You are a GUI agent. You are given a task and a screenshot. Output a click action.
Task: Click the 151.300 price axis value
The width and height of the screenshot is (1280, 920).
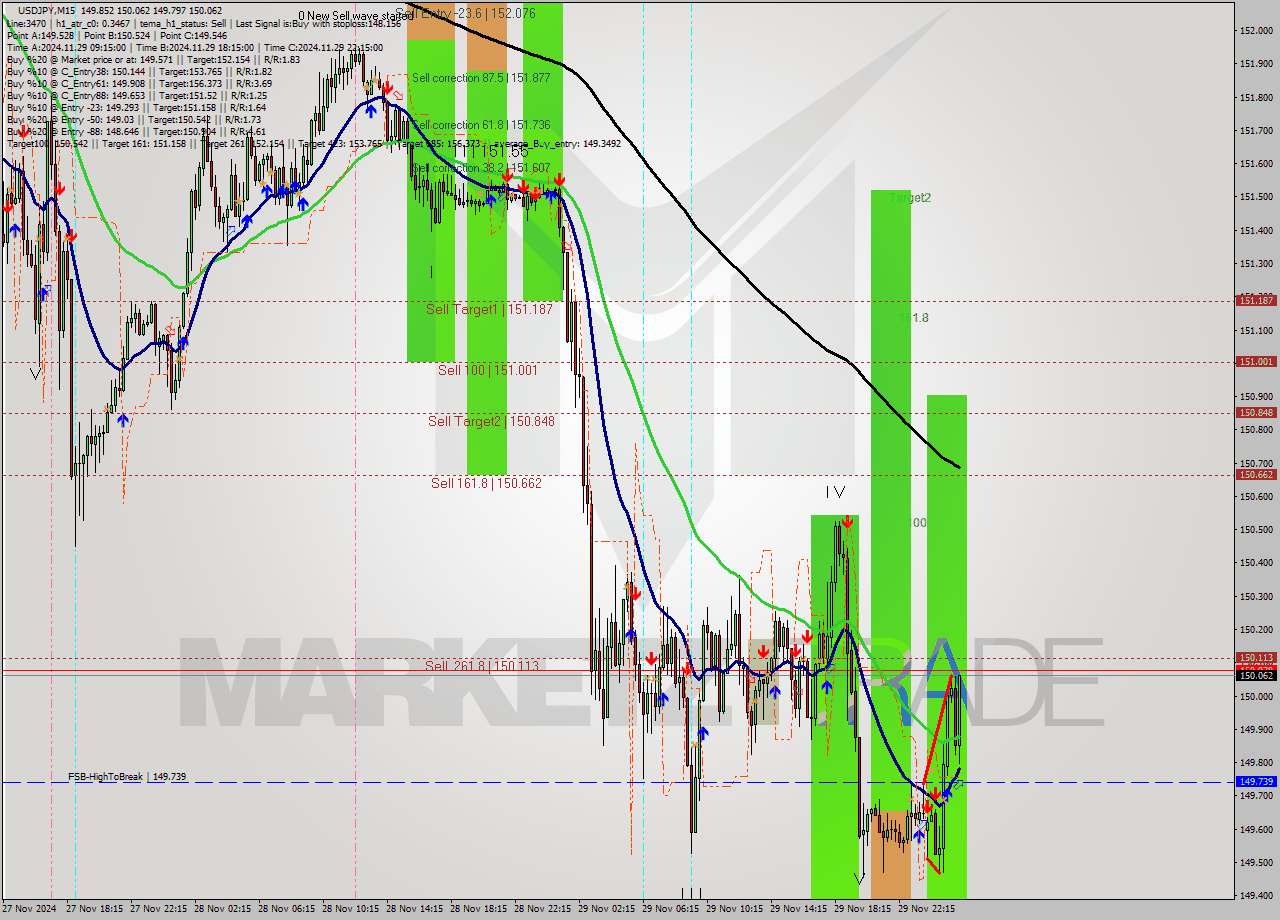pos(1256,264)
